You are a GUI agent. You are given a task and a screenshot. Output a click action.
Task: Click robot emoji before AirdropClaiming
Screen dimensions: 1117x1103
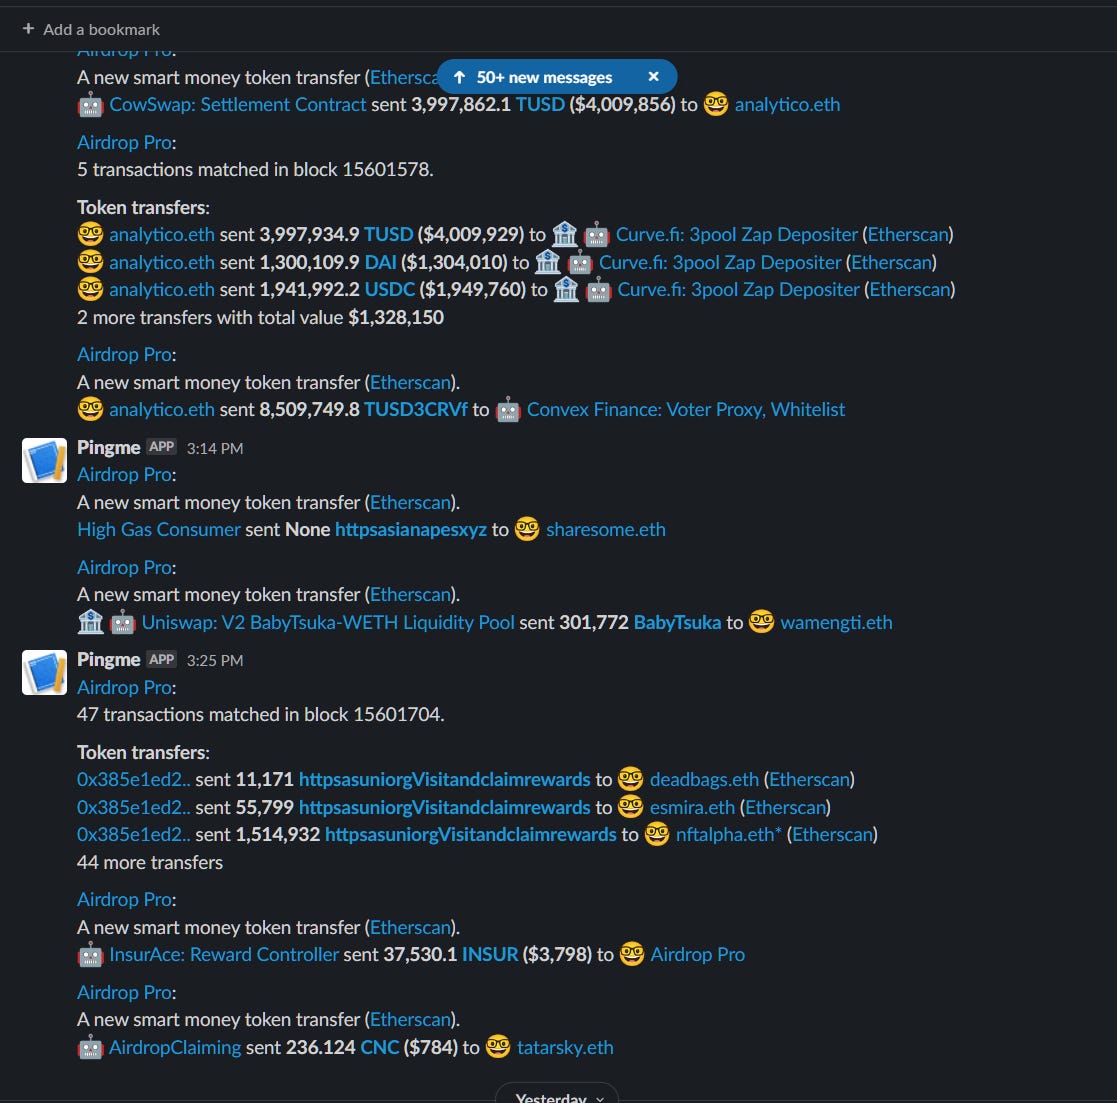(90, 1047)
